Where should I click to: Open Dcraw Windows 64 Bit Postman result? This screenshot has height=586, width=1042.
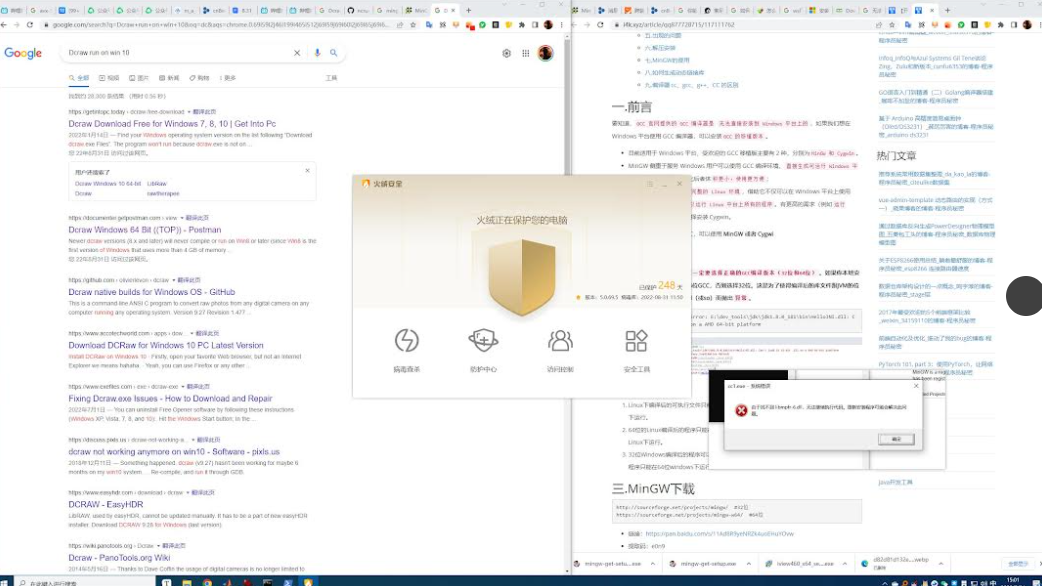click(145, 230)
